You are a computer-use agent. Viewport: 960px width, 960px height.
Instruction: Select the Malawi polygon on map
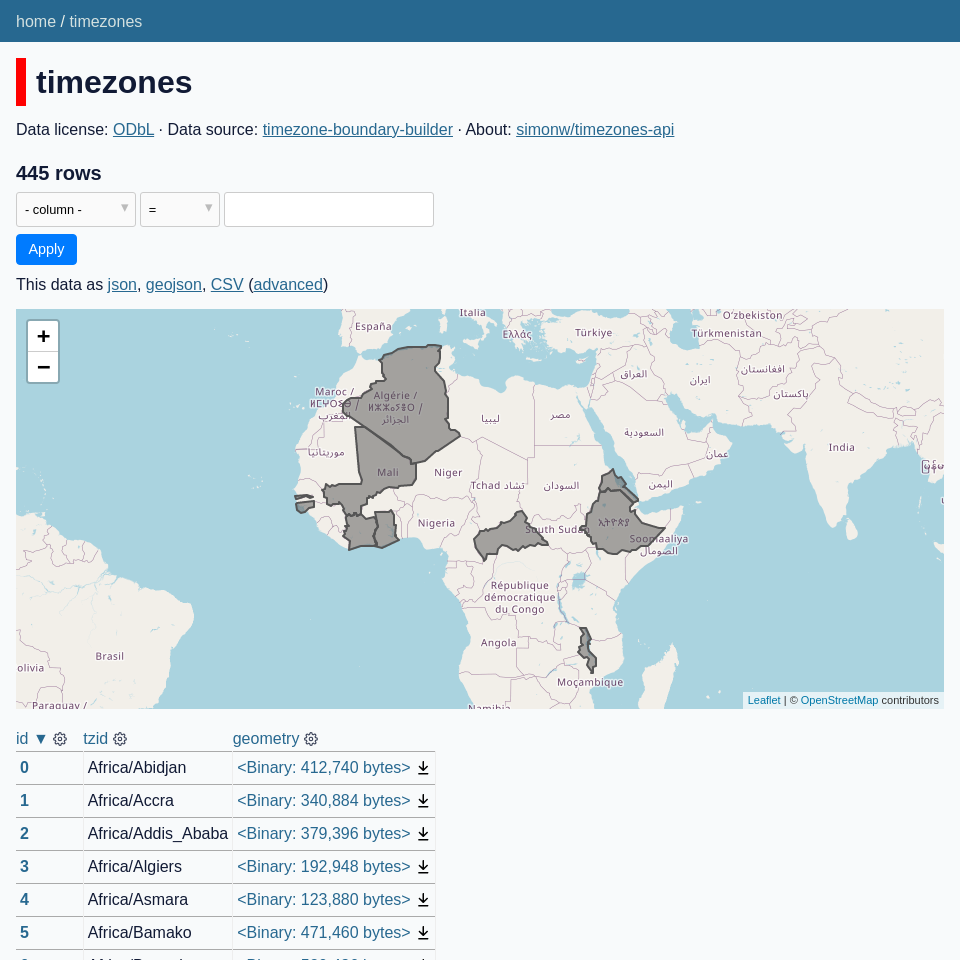(587, 650)
